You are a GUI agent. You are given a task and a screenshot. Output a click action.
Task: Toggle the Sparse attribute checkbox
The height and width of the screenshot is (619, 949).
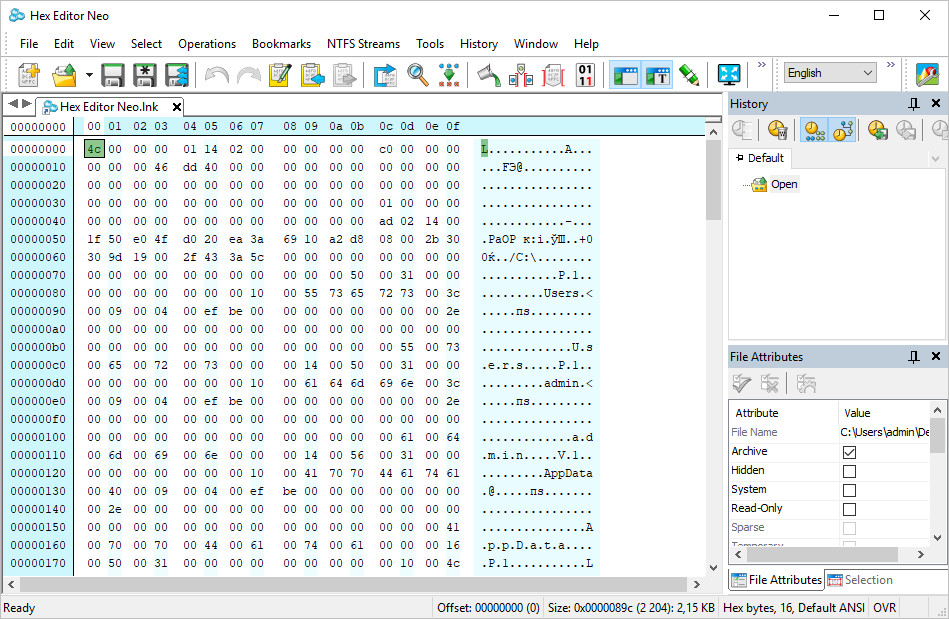tap(849, 528)
